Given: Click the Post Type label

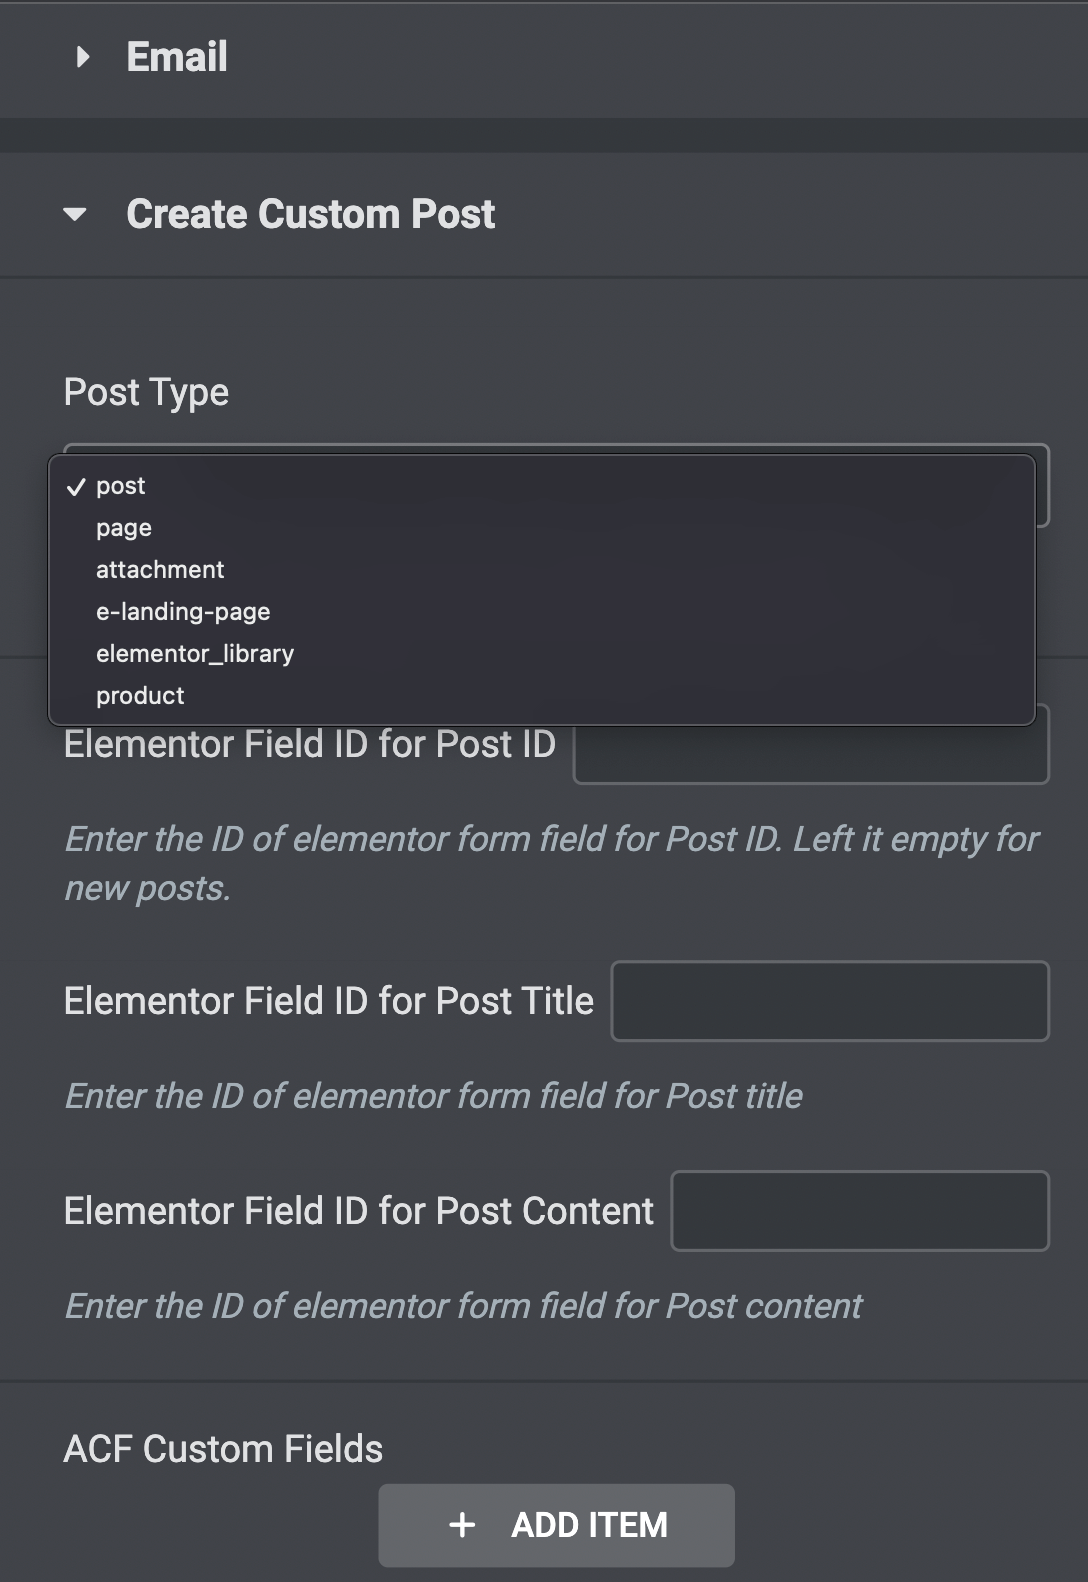Looking at the screenshot, I should 146,392.
